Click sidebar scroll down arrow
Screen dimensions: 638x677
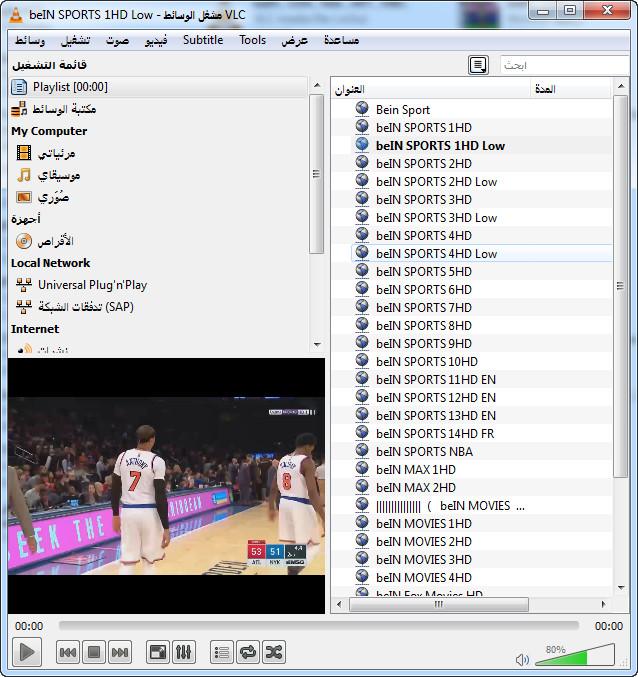tap(317, 345)
